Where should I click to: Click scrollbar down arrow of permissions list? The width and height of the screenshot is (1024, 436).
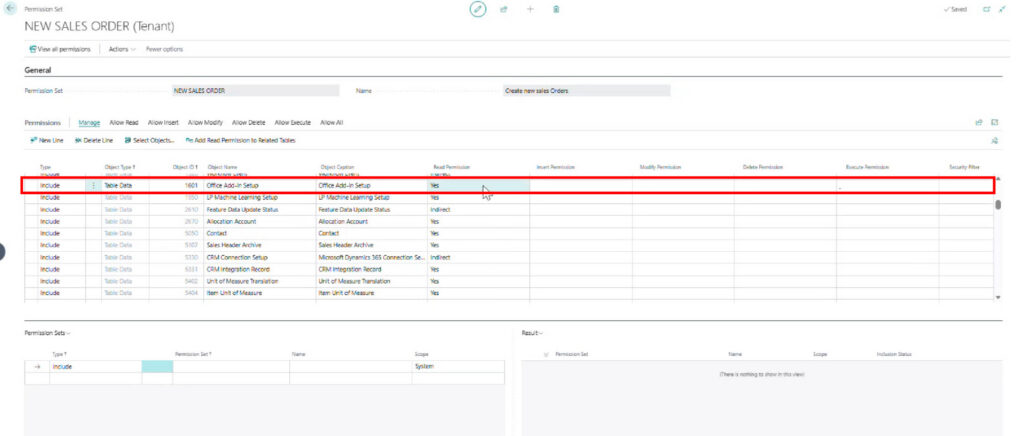point(997,297)
